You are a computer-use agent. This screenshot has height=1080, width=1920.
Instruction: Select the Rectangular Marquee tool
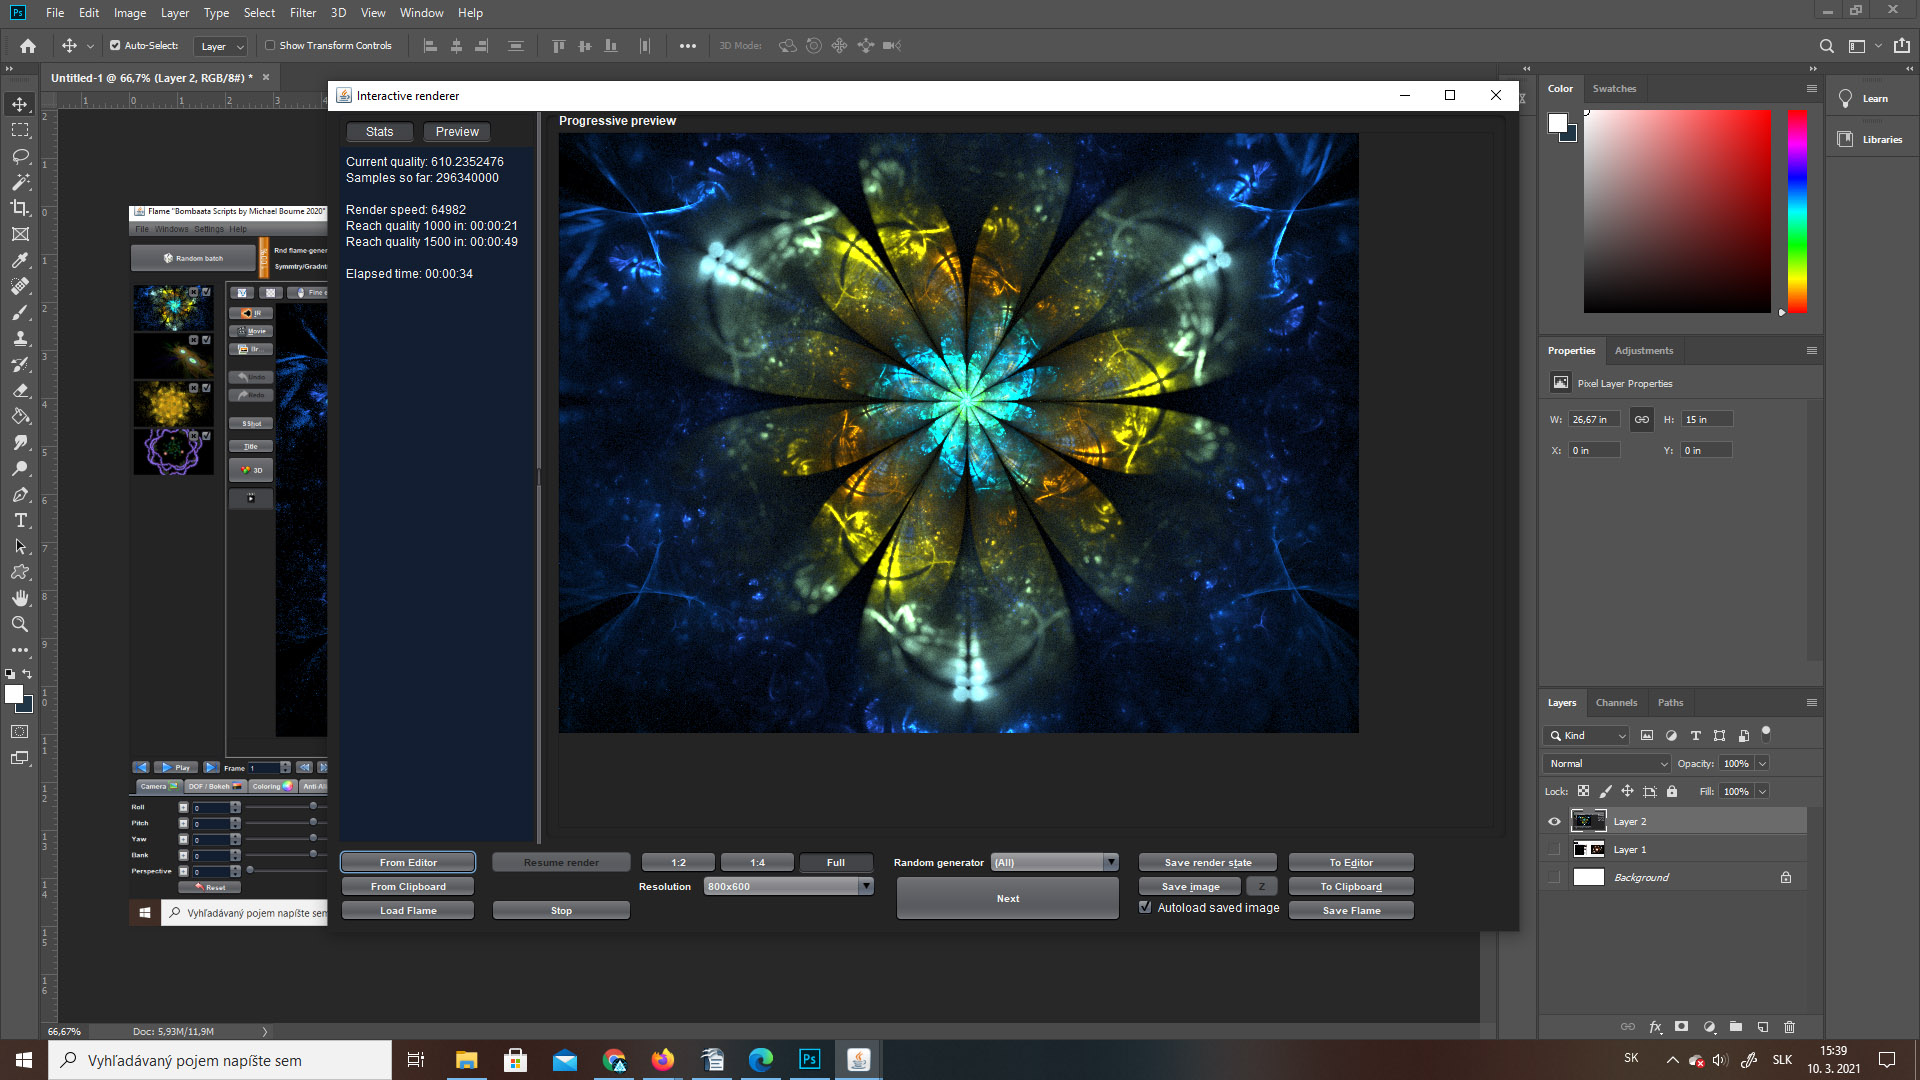20,130
